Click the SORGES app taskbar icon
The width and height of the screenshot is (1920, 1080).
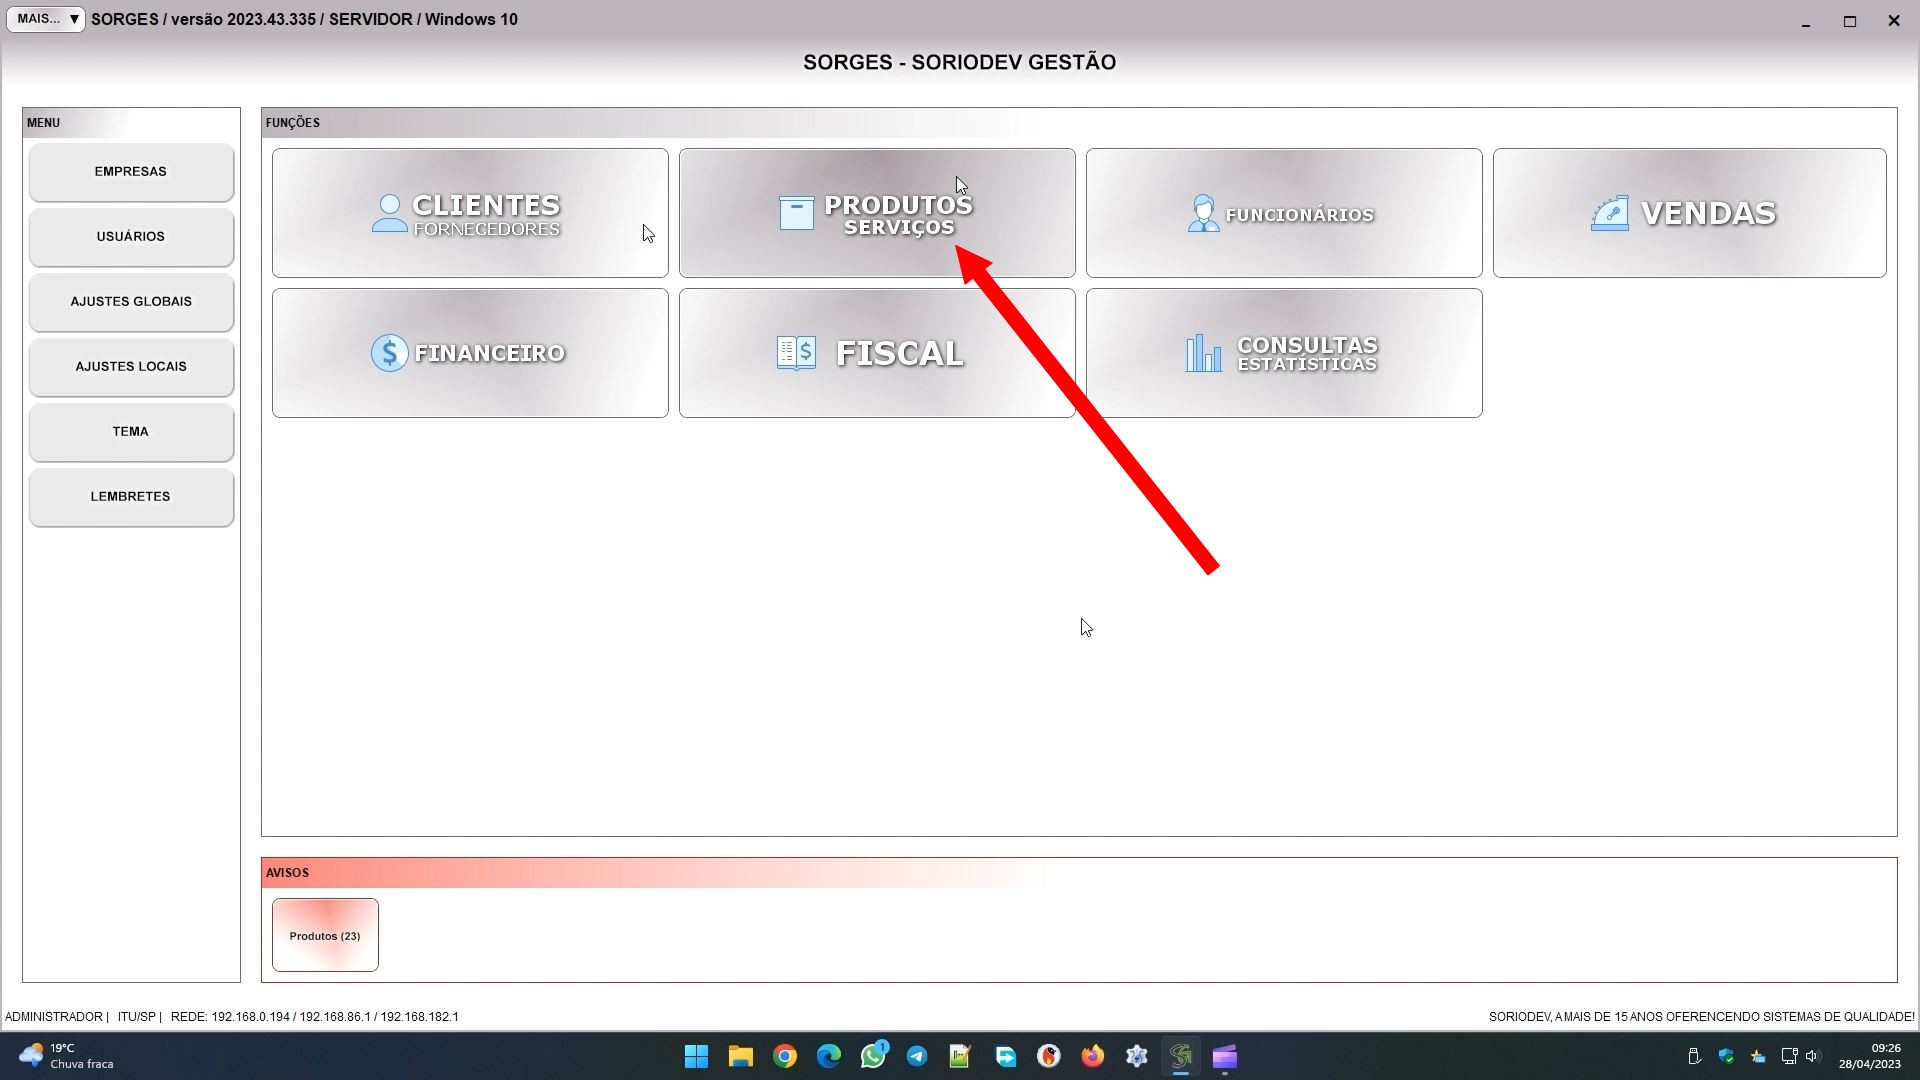(x=1181, y=1056)
